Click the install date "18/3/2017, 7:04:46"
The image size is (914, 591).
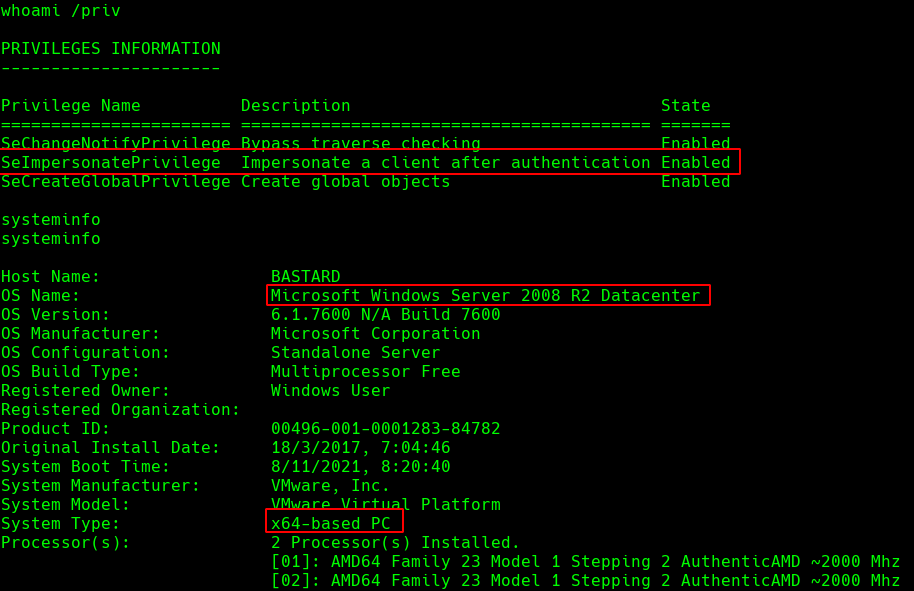point(360,448)
